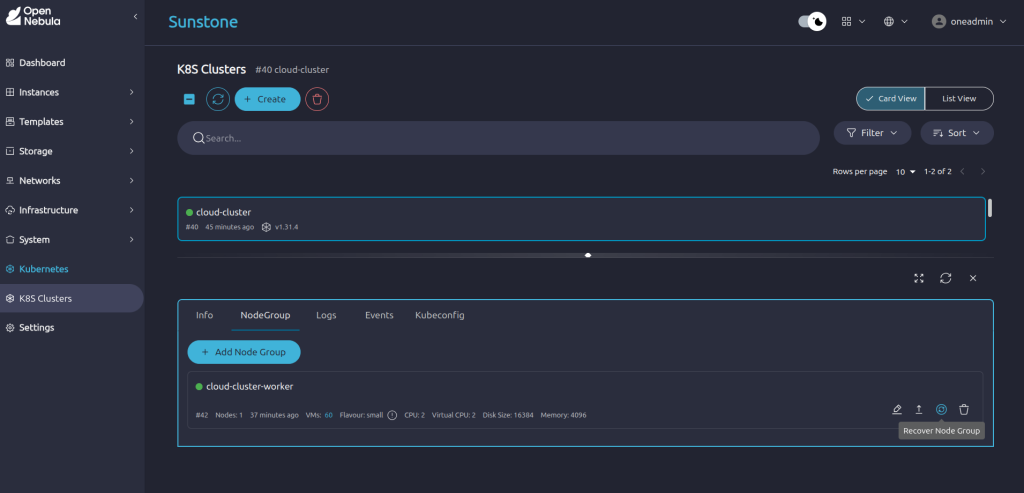The image size is (1024, 493).
Task: Click the cluster list scrollbar
Action: tap(990, 208)
